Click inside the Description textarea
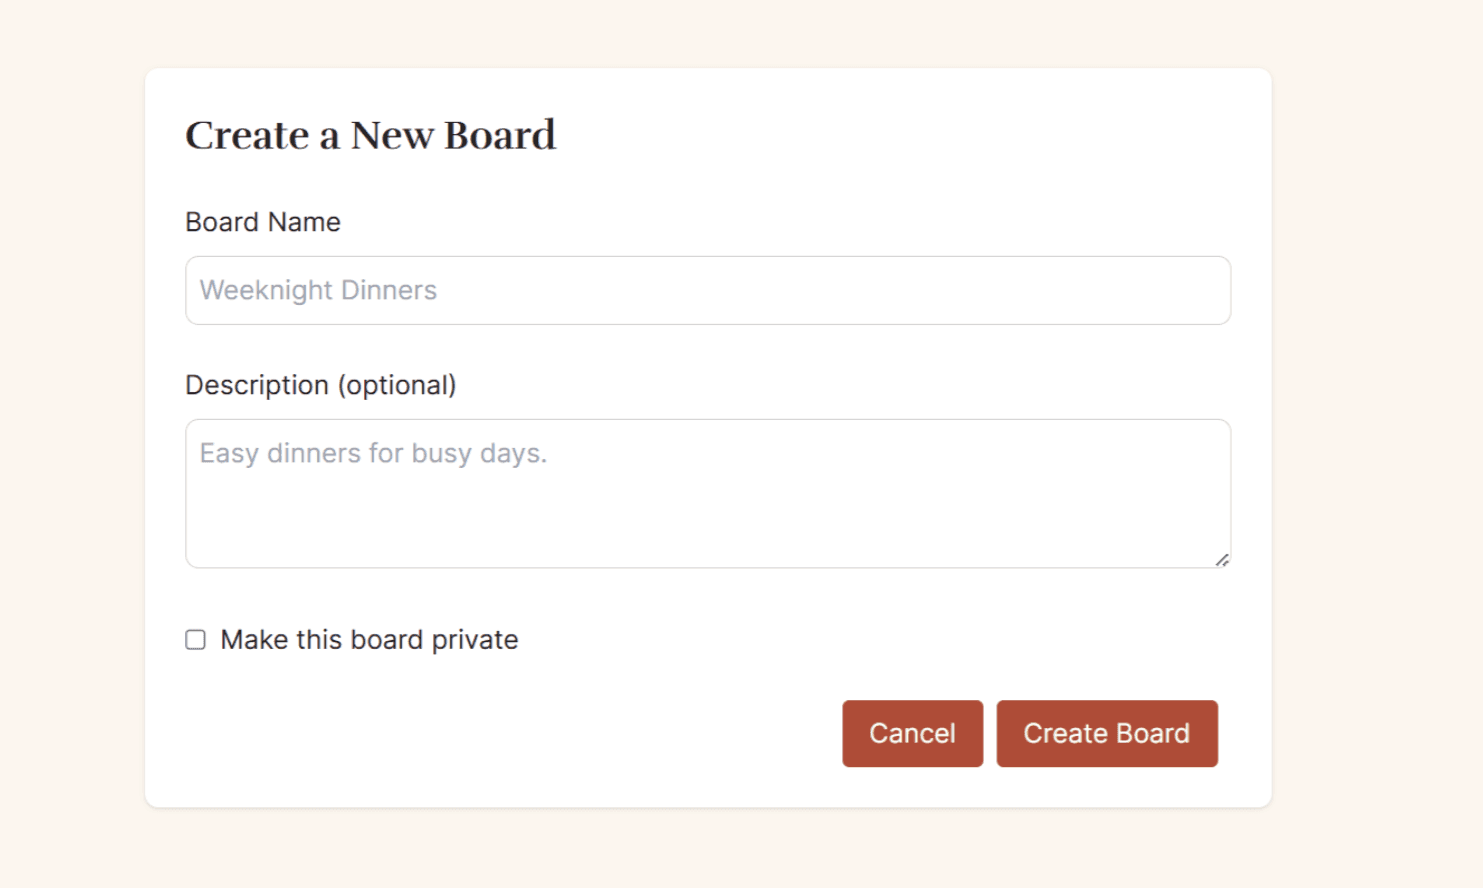 pos(708,494)
